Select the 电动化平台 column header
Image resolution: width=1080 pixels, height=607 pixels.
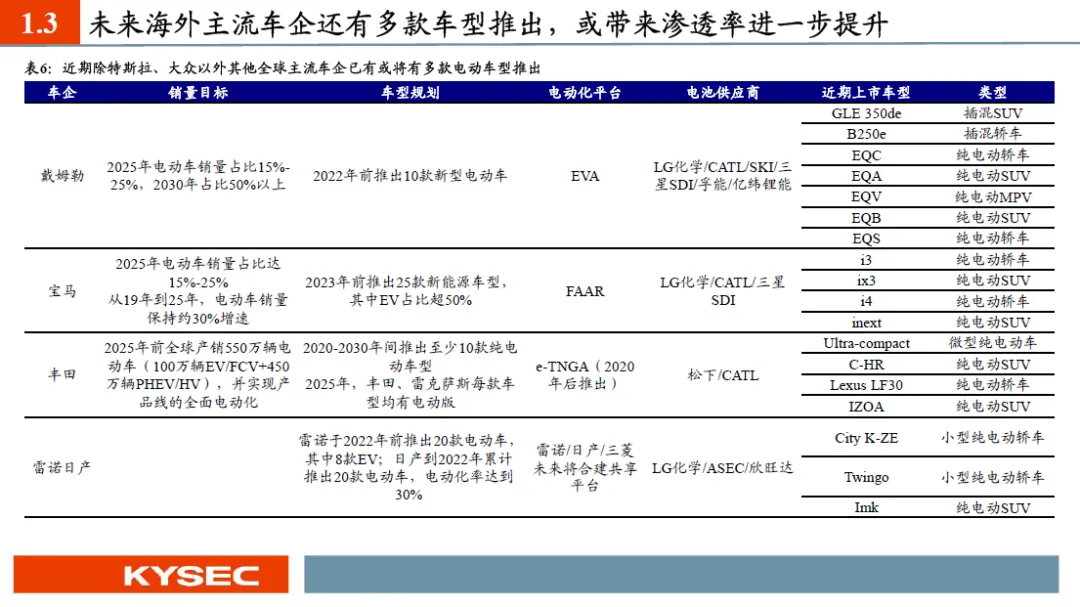coord(585,92)
